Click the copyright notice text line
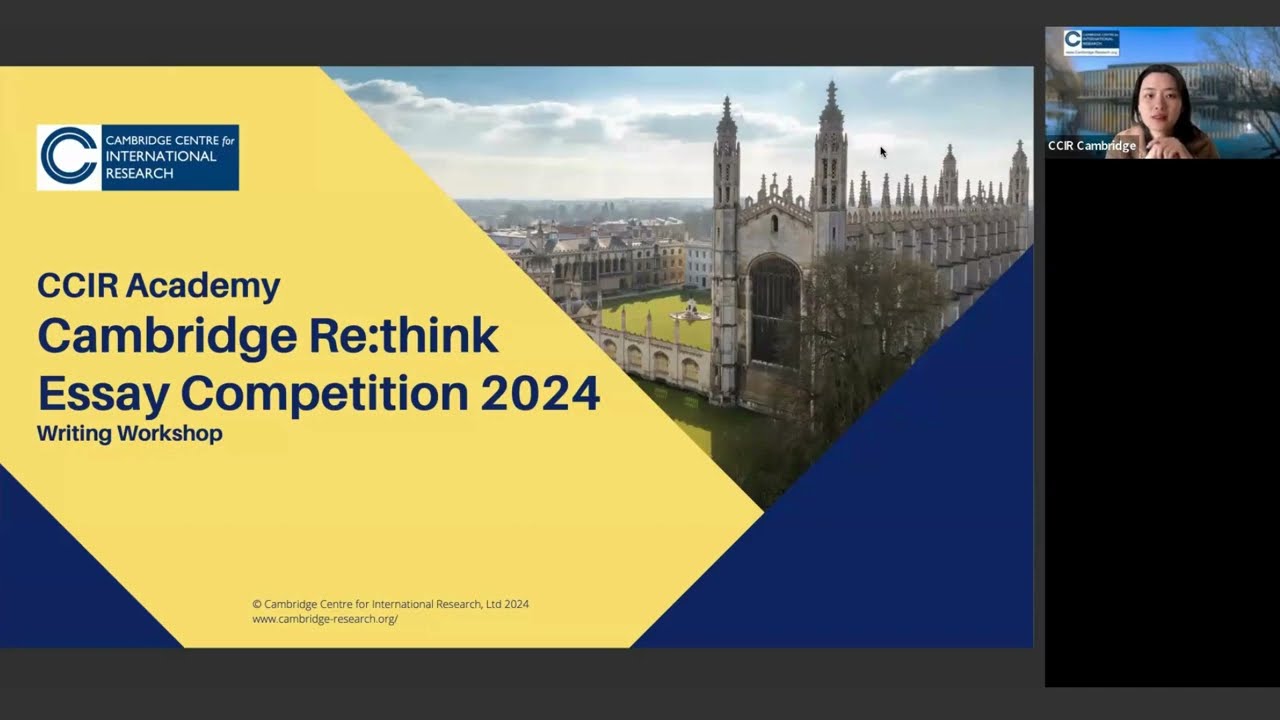The width and height of the screenshot is (1280, 720). click(x=390, y=604)
